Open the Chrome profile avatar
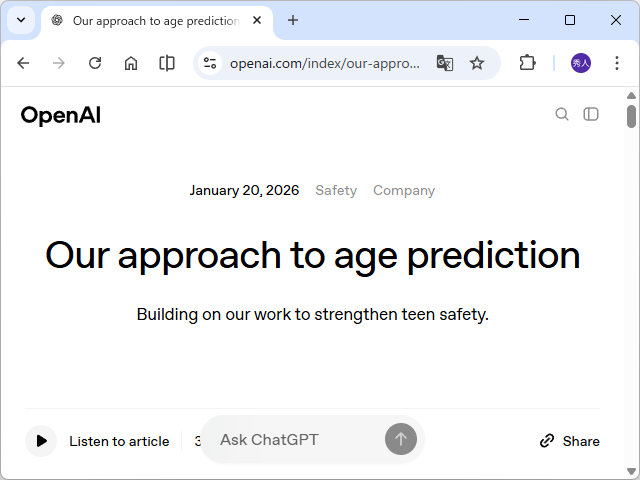The width and height of the screenshot is (640, 480). click(x=581, y=63)
